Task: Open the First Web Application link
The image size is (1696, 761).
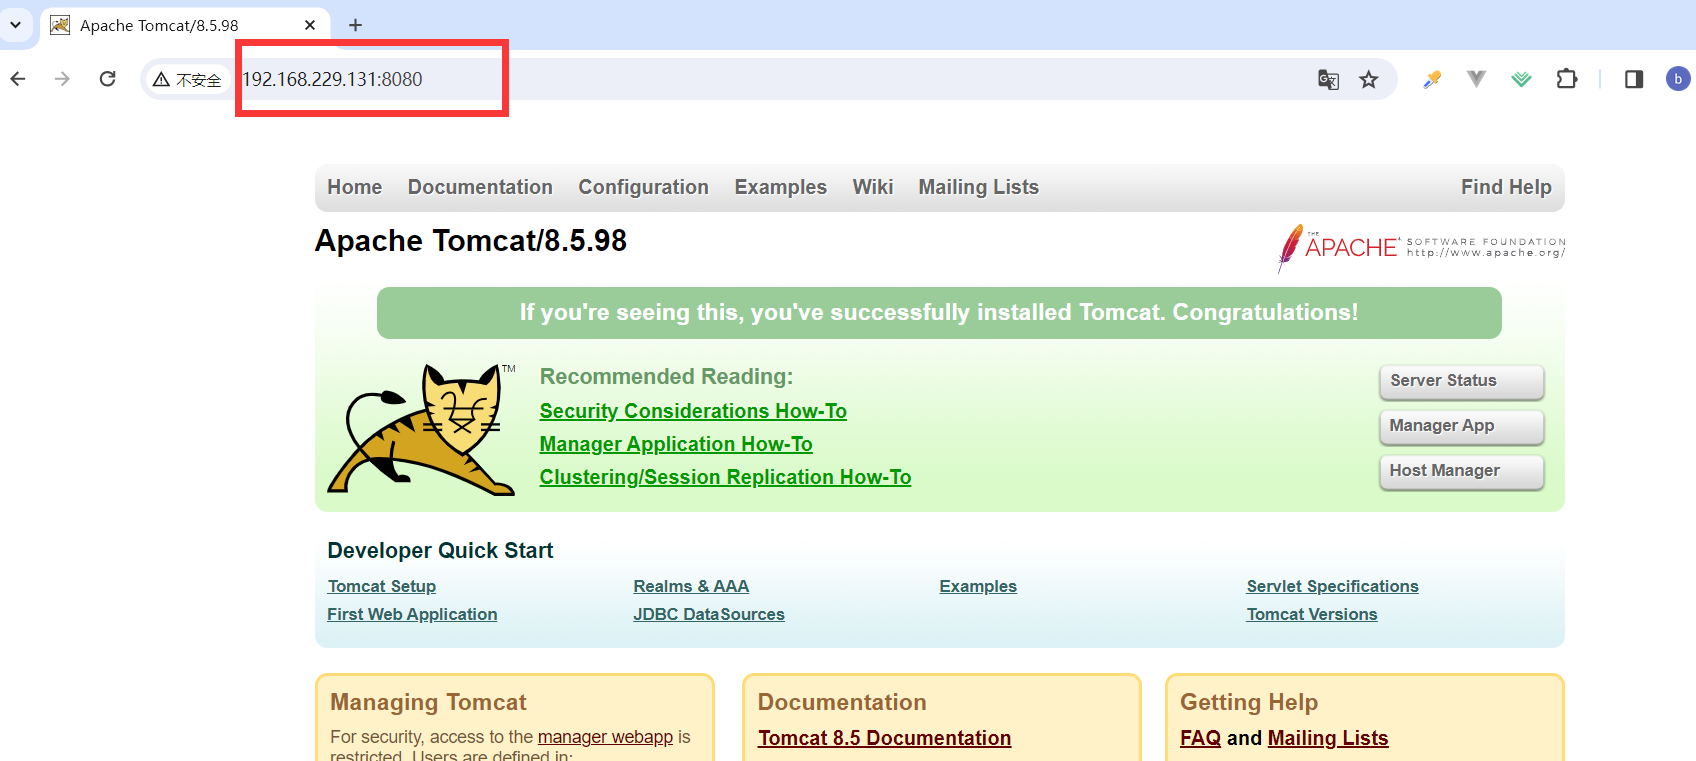Action: click(412, 614)
